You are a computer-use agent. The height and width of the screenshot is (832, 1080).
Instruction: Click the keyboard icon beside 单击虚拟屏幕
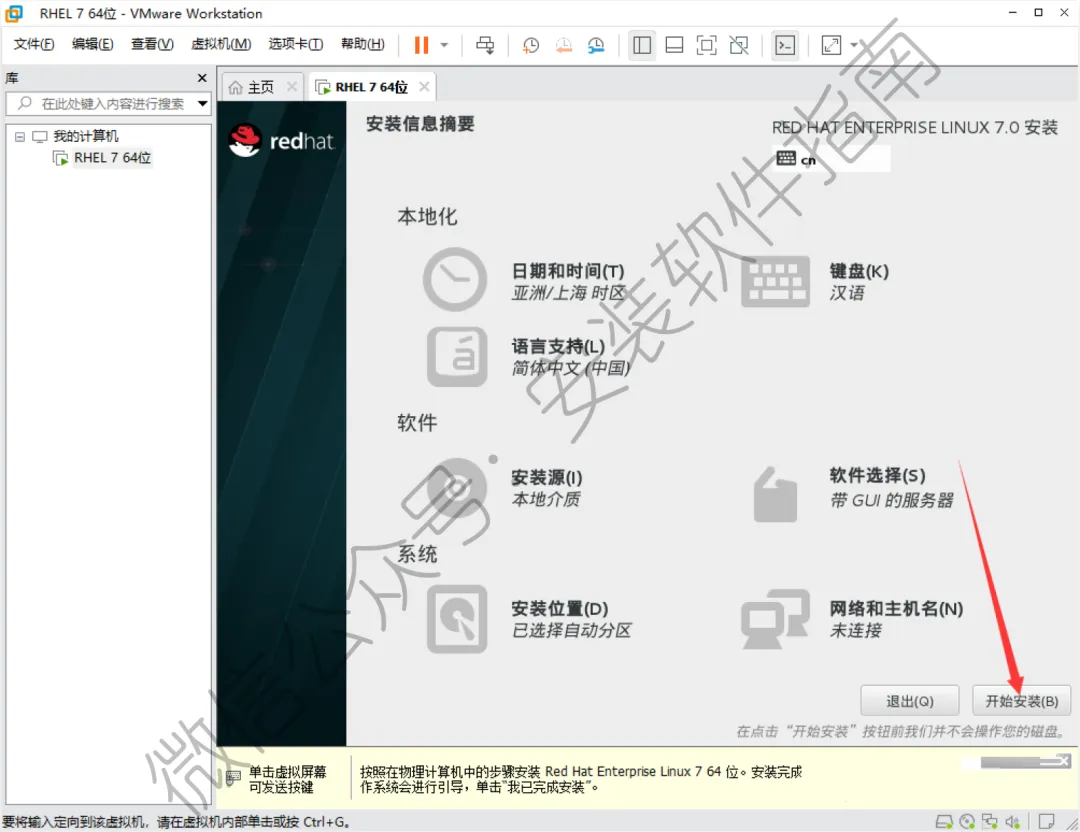coord(233,779)
